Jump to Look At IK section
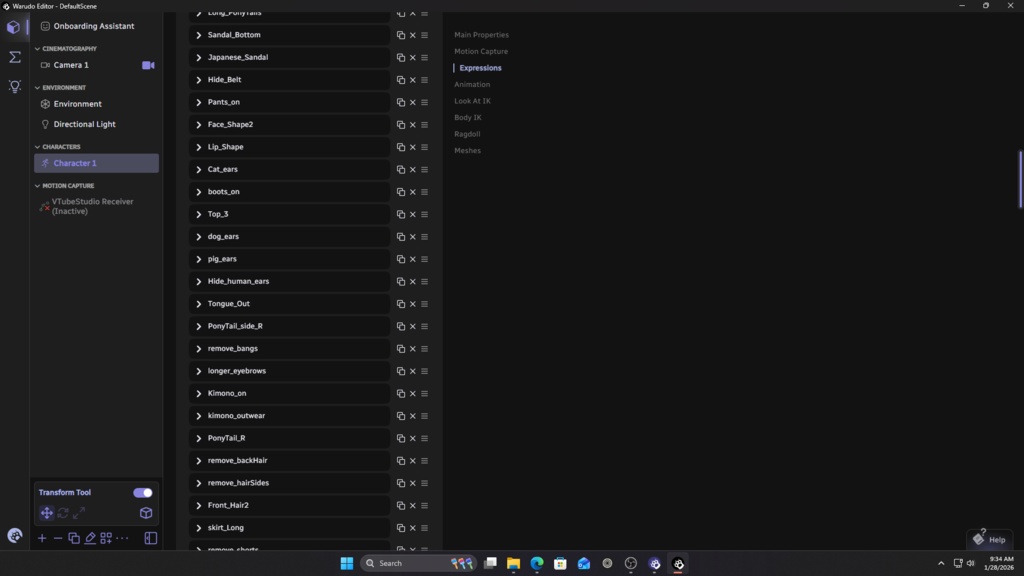The image size is (1024, 576). click(472, 101)
